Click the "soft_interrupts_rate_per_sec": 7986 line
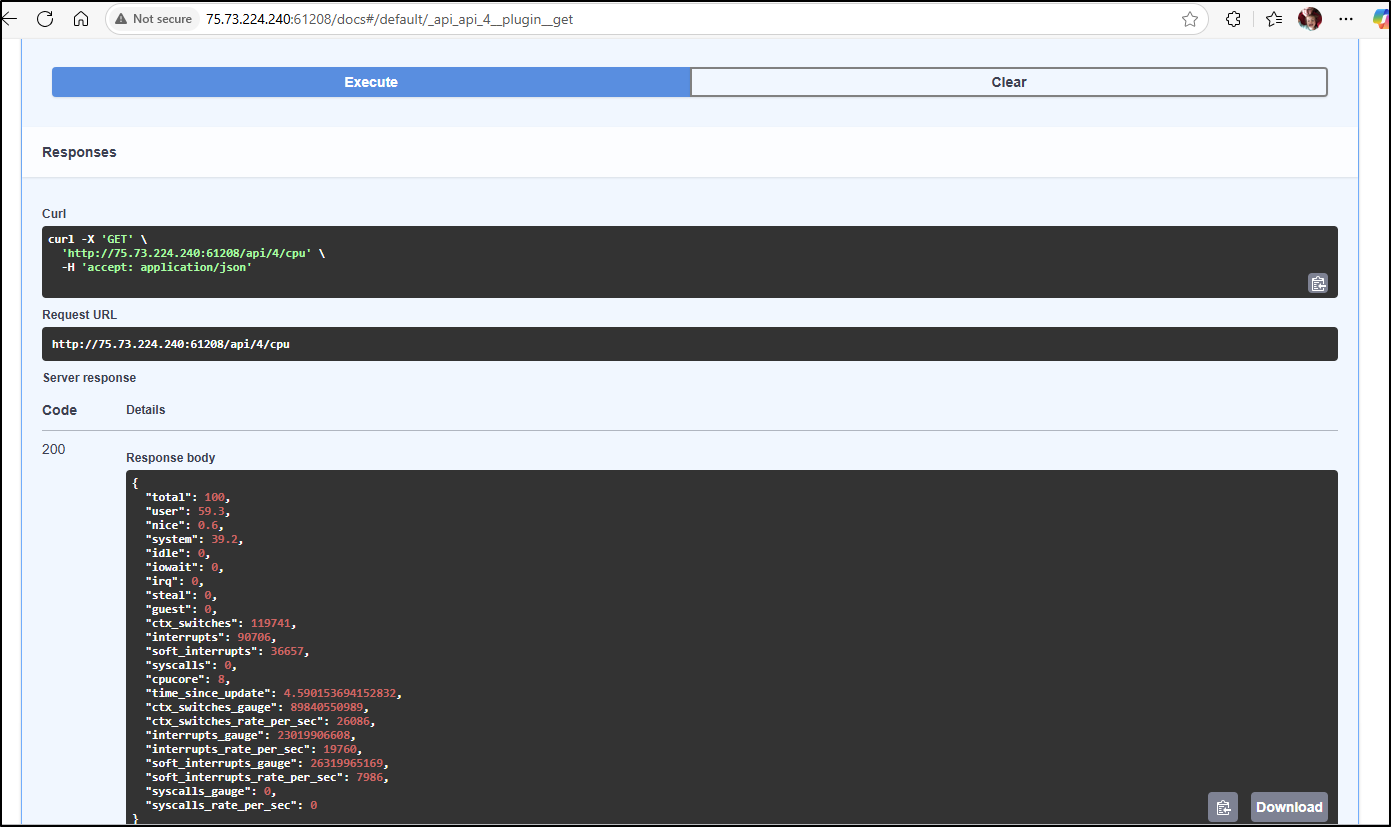 268,777
